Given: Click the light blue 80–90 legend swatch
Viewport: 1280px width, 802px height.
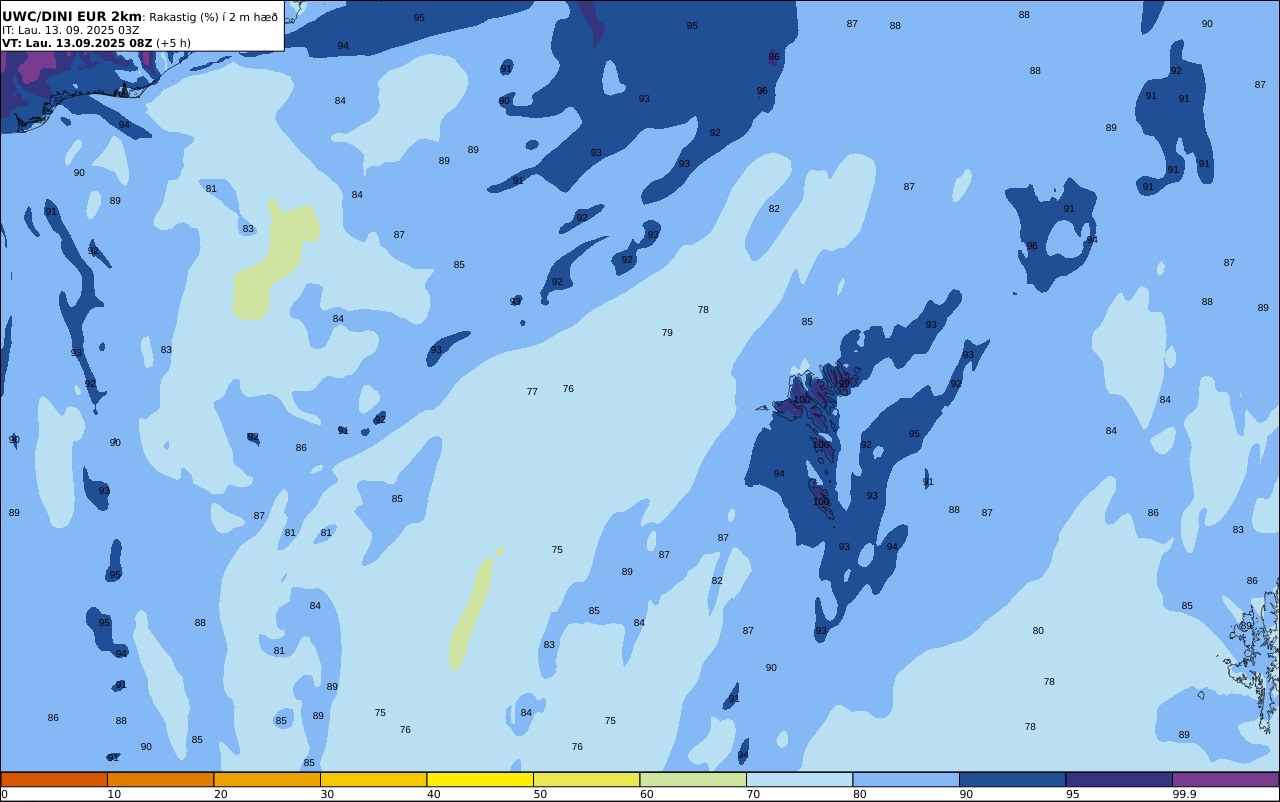Looking at the screenshot, I should pyautogui.click(x=906, y=779).
